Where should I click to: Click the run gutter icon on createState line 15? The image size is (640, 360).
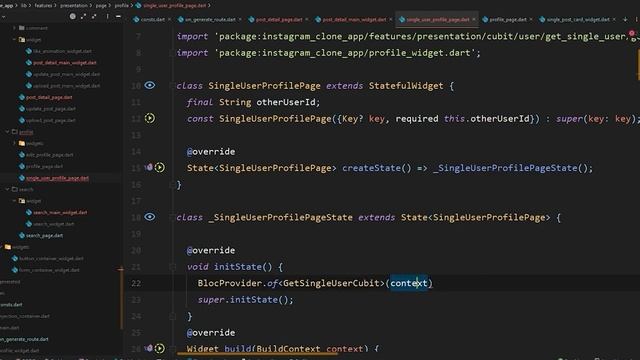point(160,167)
